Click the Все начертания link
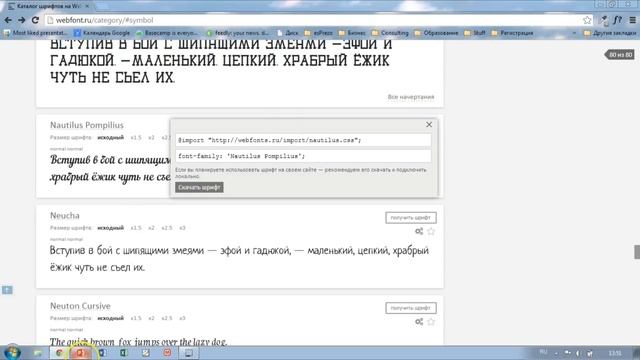 [411, 97]
